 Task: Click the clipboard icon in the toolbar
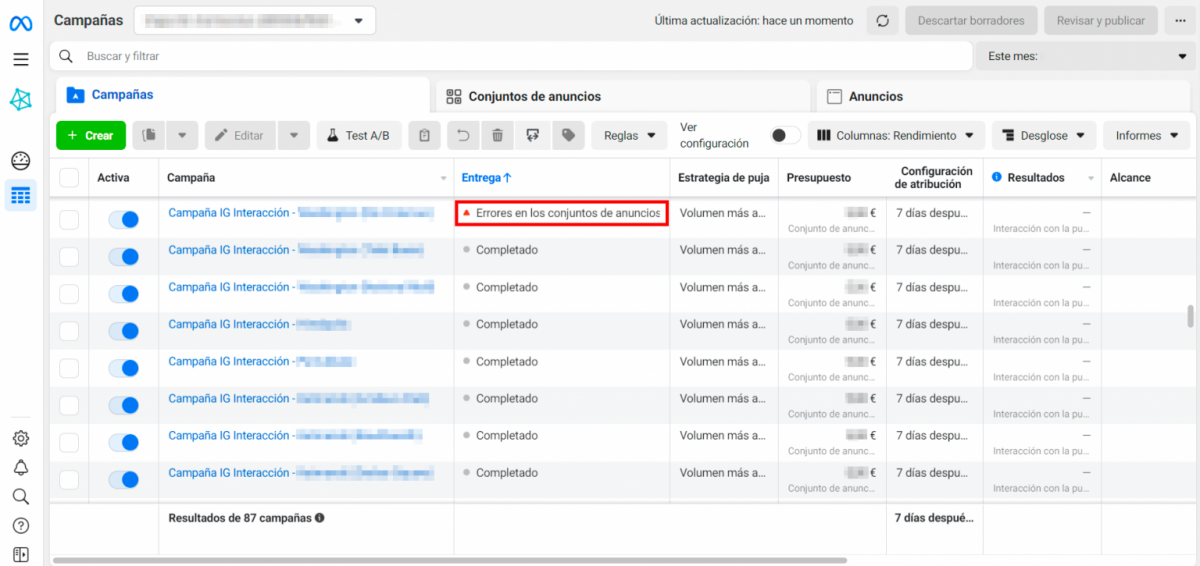(425, 136)
